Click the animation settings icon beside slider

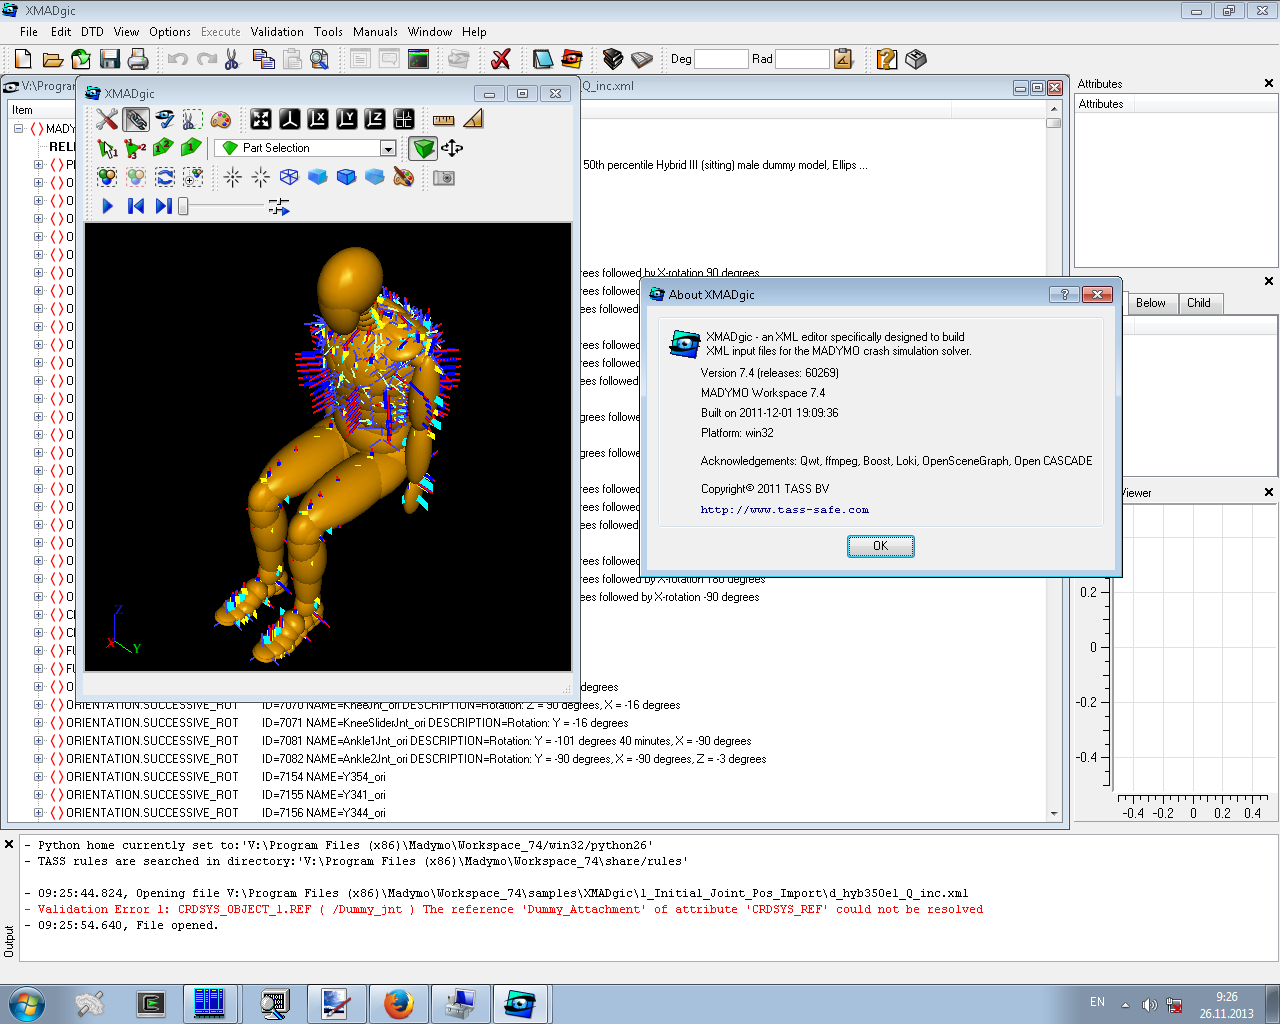tap(279, 206)
